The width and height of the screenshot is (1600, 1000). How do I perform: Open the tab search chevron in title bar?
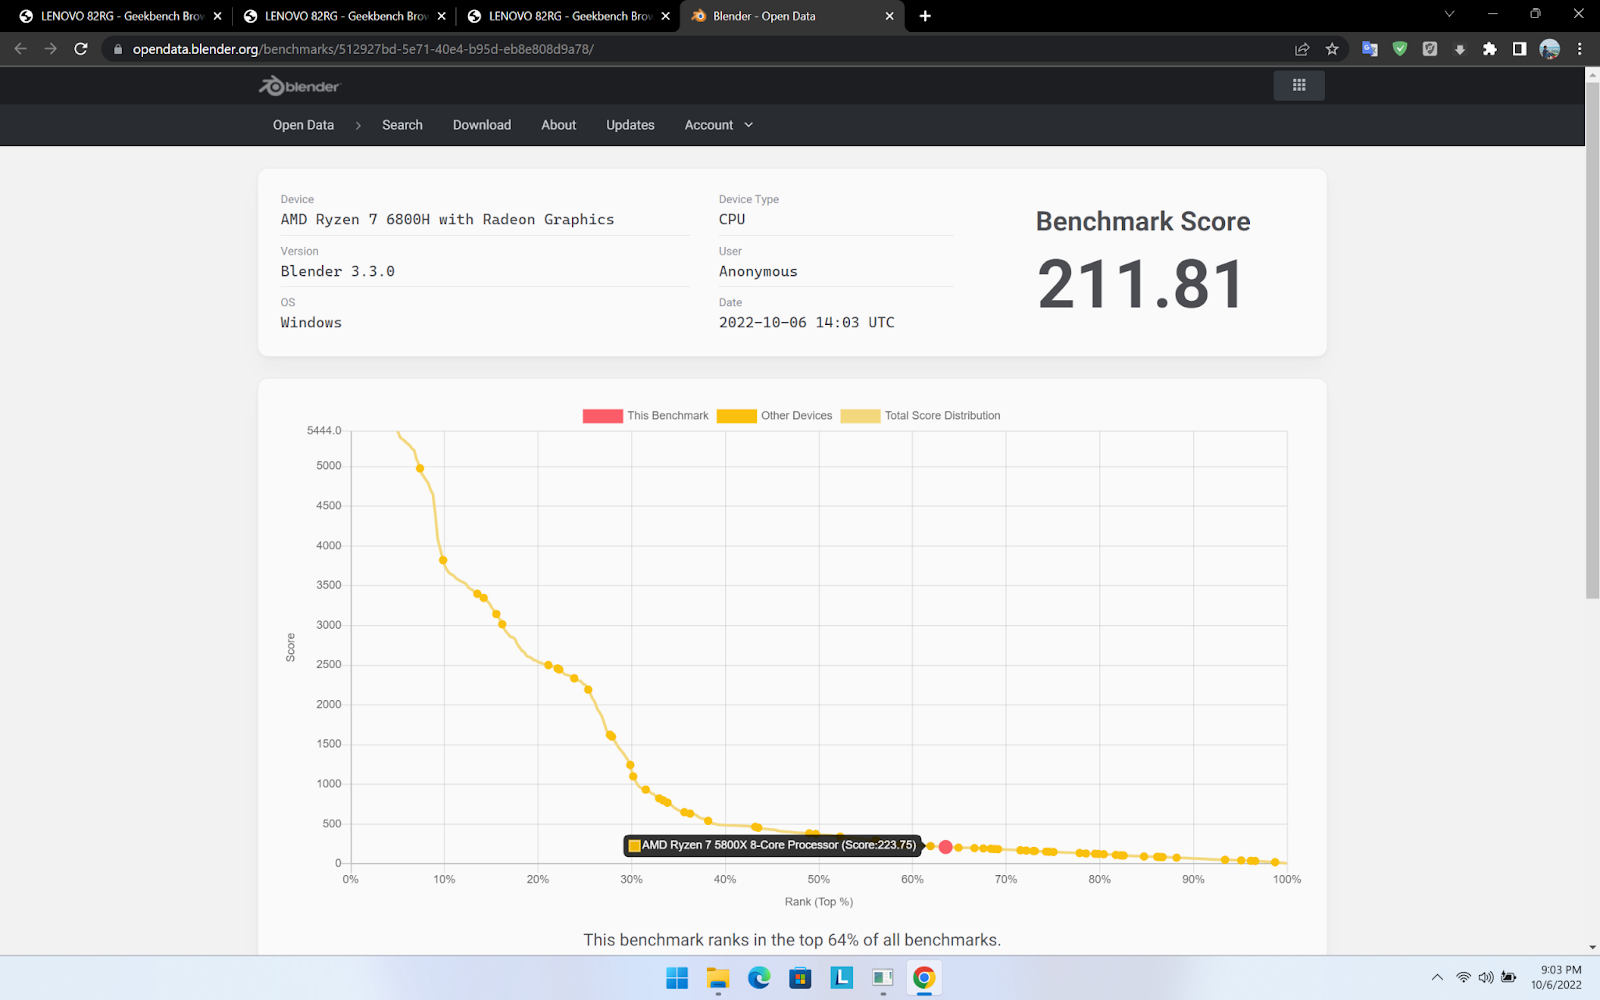click(x=1449, y=14)
